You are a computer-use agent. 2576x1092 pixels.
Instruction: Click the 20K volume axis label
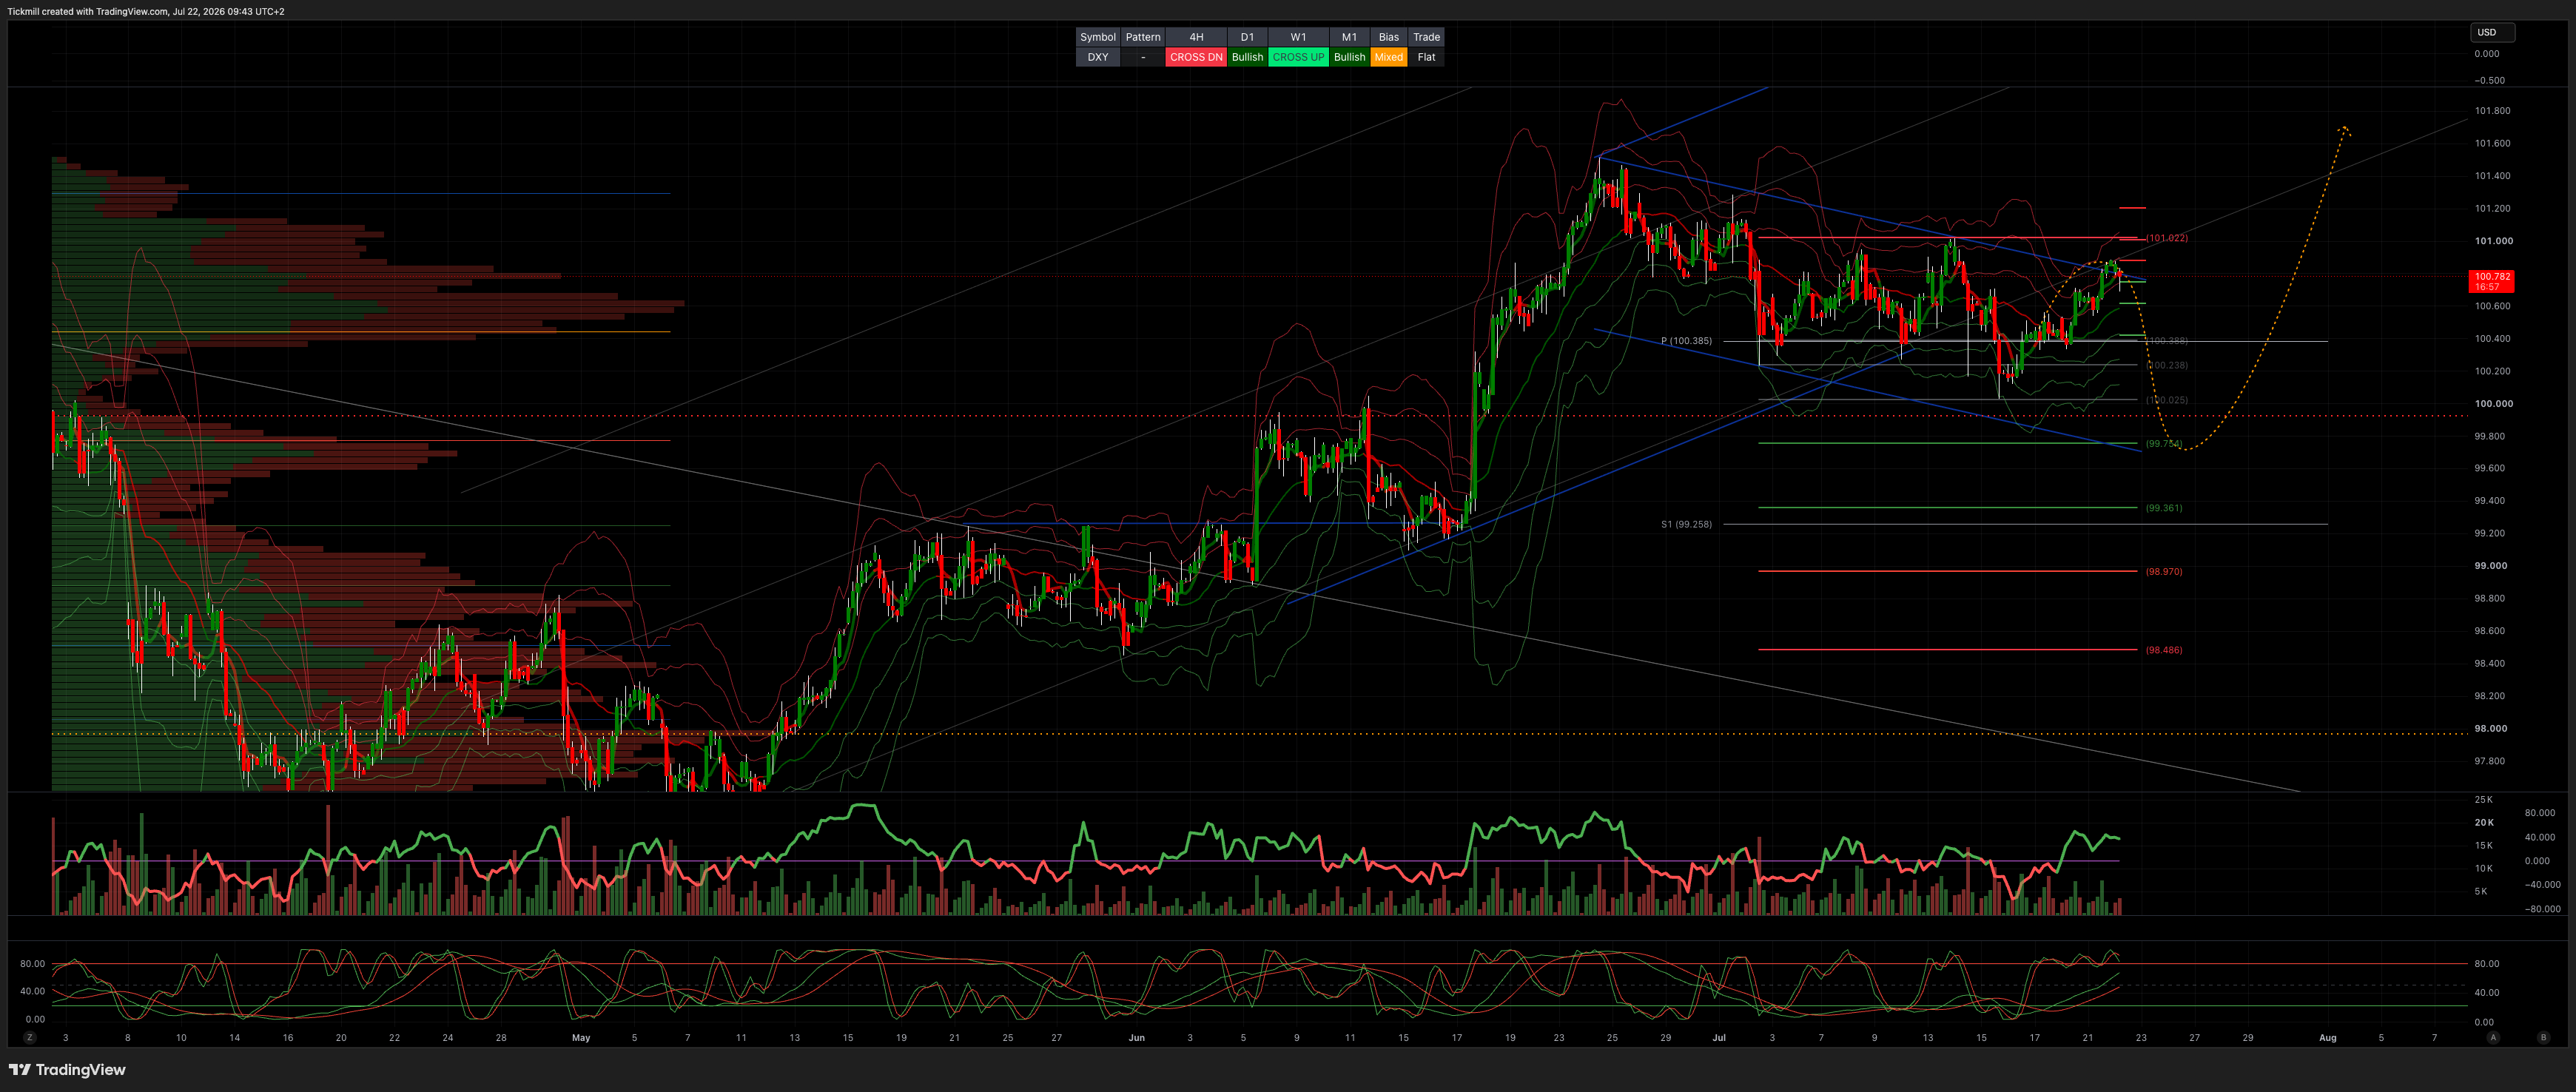(x=2483, y=823)
